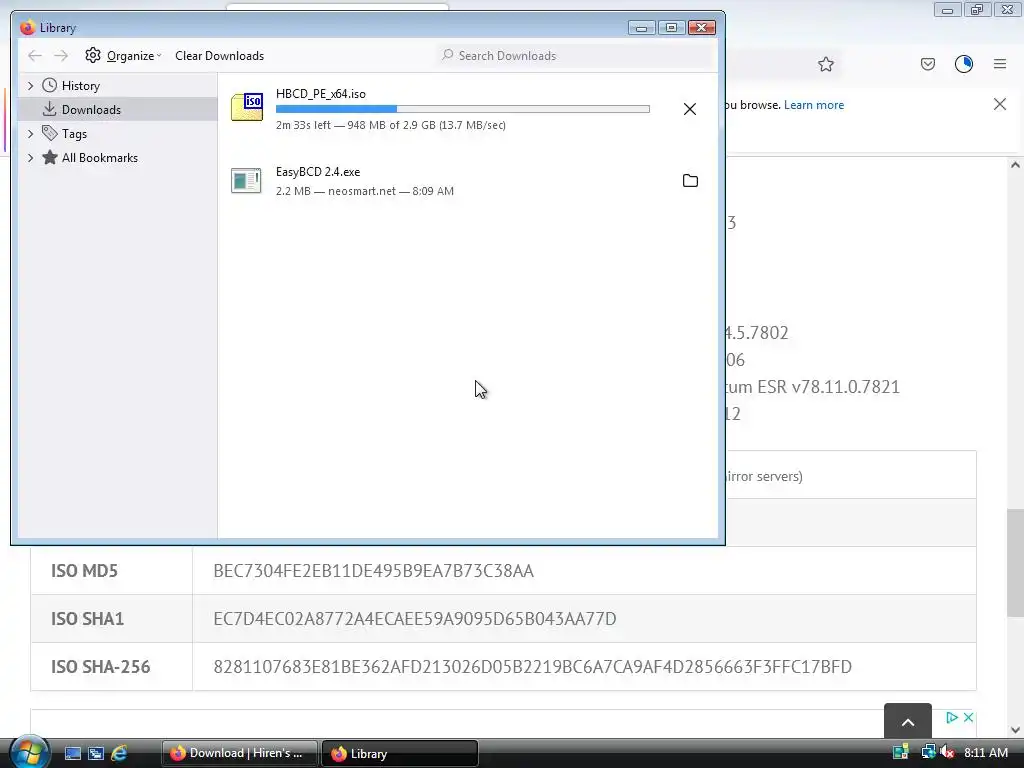Image resolution: width=1024 pixels, height=768 pixels.
Task: Click the ISO SHA1 hash value
Action: [x=415, y=618]
